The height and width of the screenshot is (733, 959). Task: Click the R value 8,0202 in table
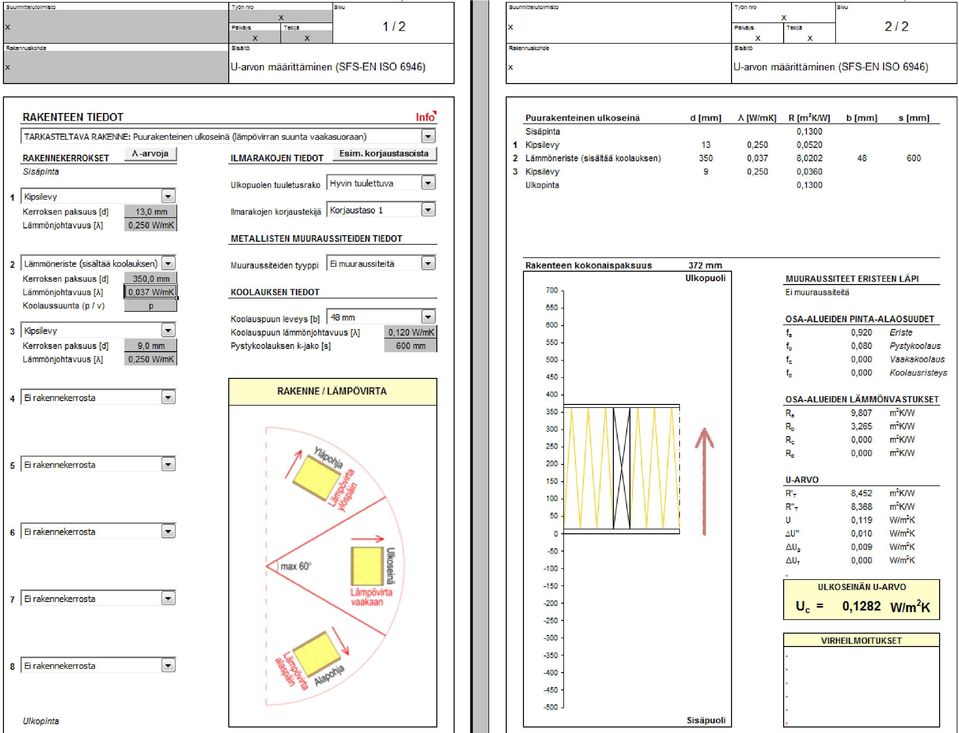(x=809, y=158)
